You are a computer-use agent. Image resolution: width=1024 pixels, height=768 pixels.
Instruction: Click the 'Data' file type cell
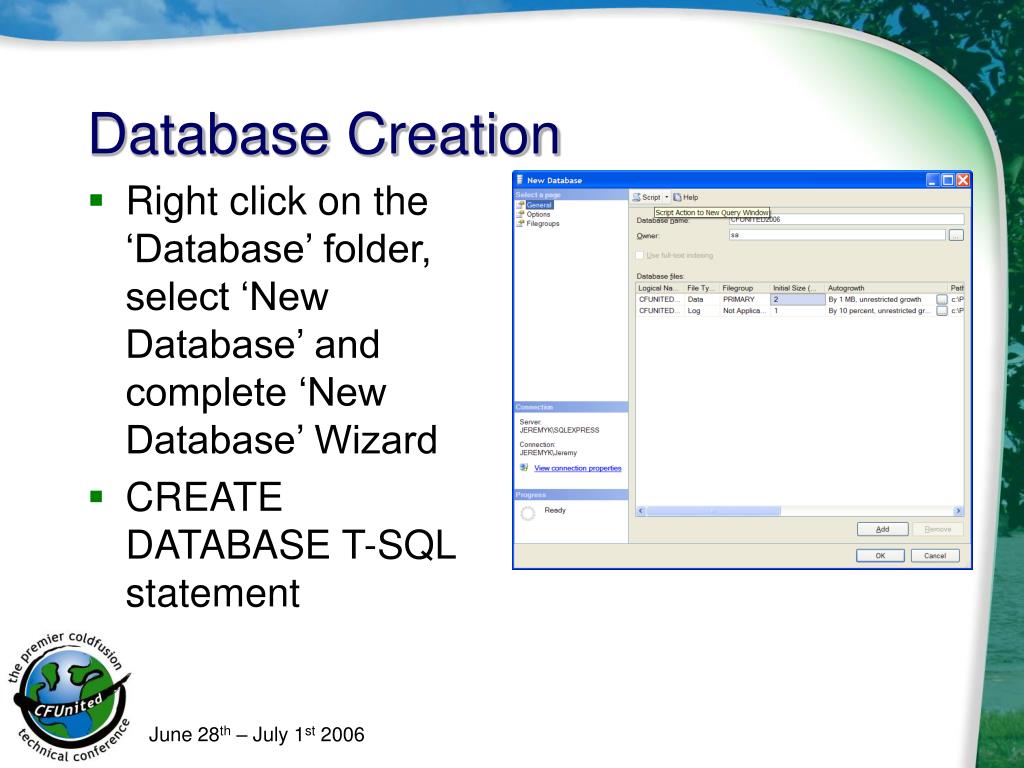(x=701, y=300)
